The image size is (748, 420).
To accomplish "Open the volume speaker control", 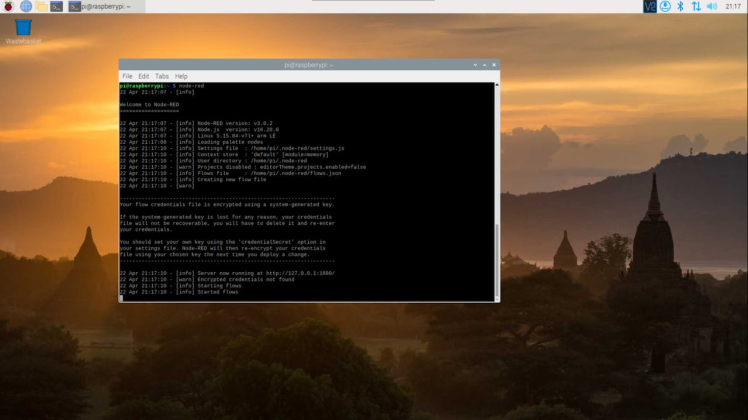I will [711, 6].
